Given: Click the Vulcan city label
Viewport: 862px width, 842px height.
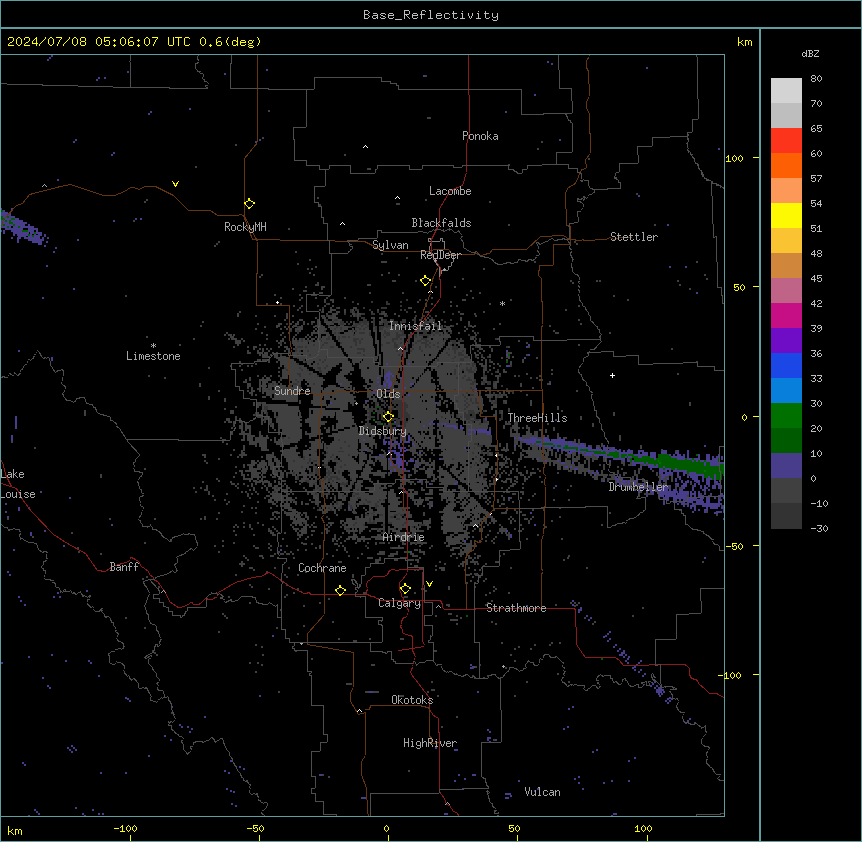Looking at the screenshot, I should [543, 792].
